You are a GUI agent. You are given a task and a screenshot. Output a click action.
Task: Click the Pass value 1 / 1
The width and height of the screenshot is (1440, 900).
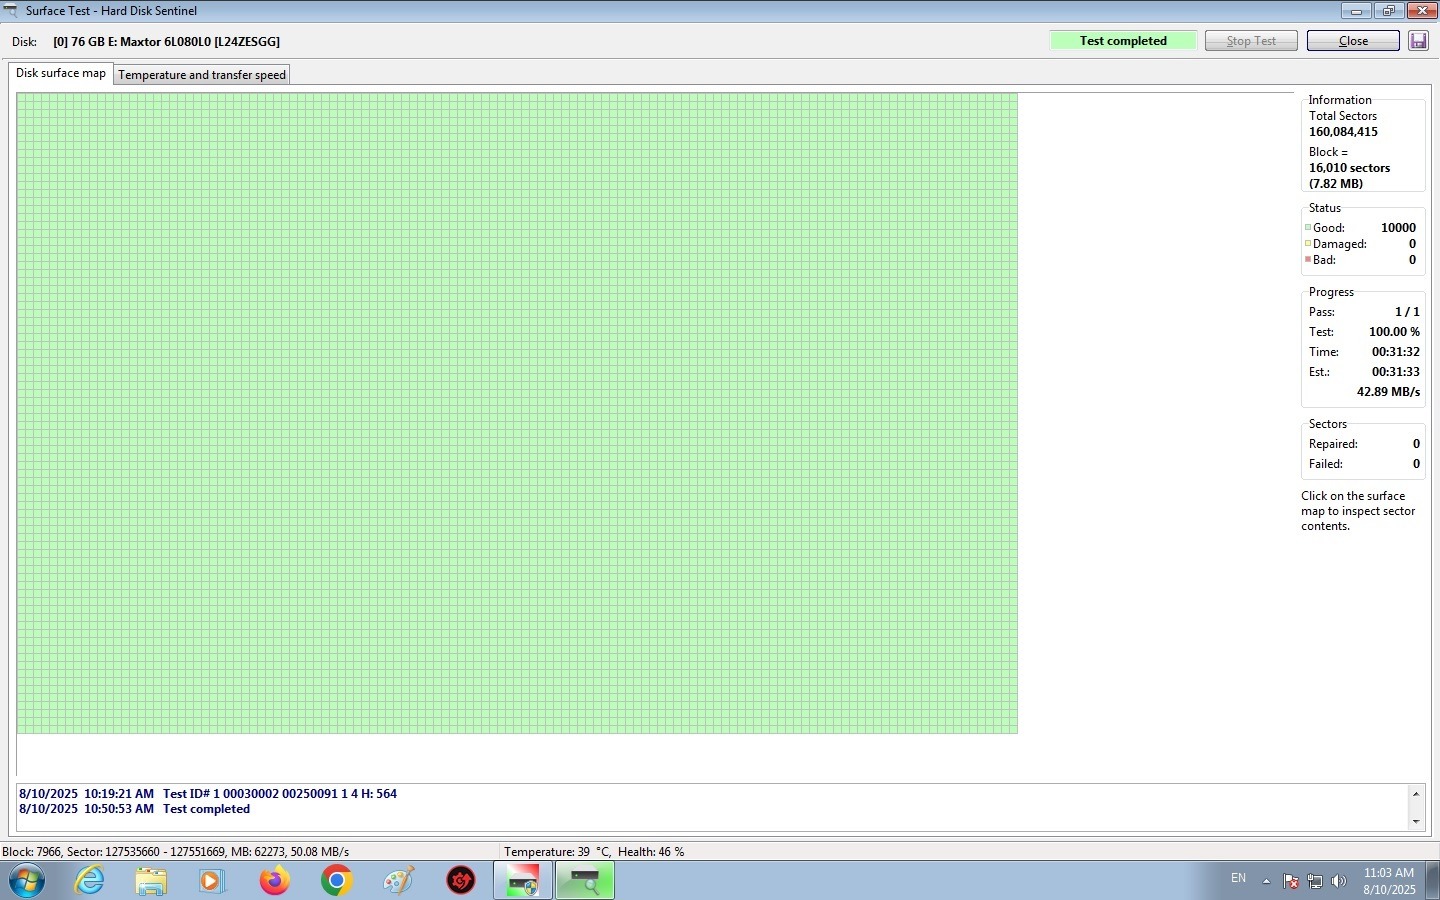[x=1407, y=312]
